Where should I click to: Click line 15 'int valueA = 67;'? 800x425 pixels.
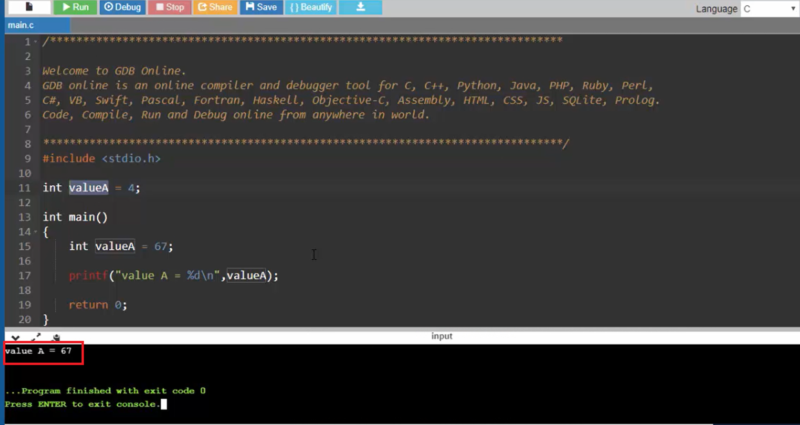(121, 246)
